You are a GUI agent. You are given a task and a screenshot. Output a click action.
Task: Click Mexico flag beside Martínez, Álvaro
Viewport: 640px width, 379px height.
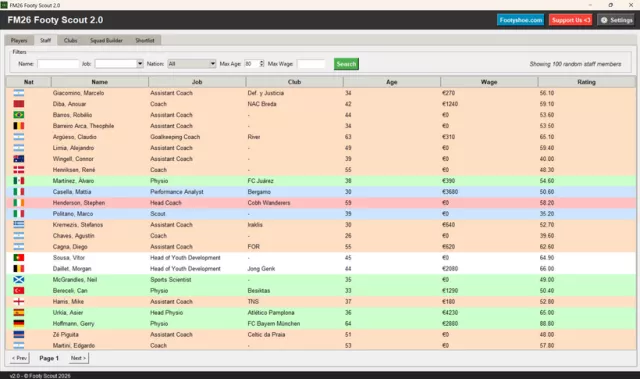[x=19, y=181]
